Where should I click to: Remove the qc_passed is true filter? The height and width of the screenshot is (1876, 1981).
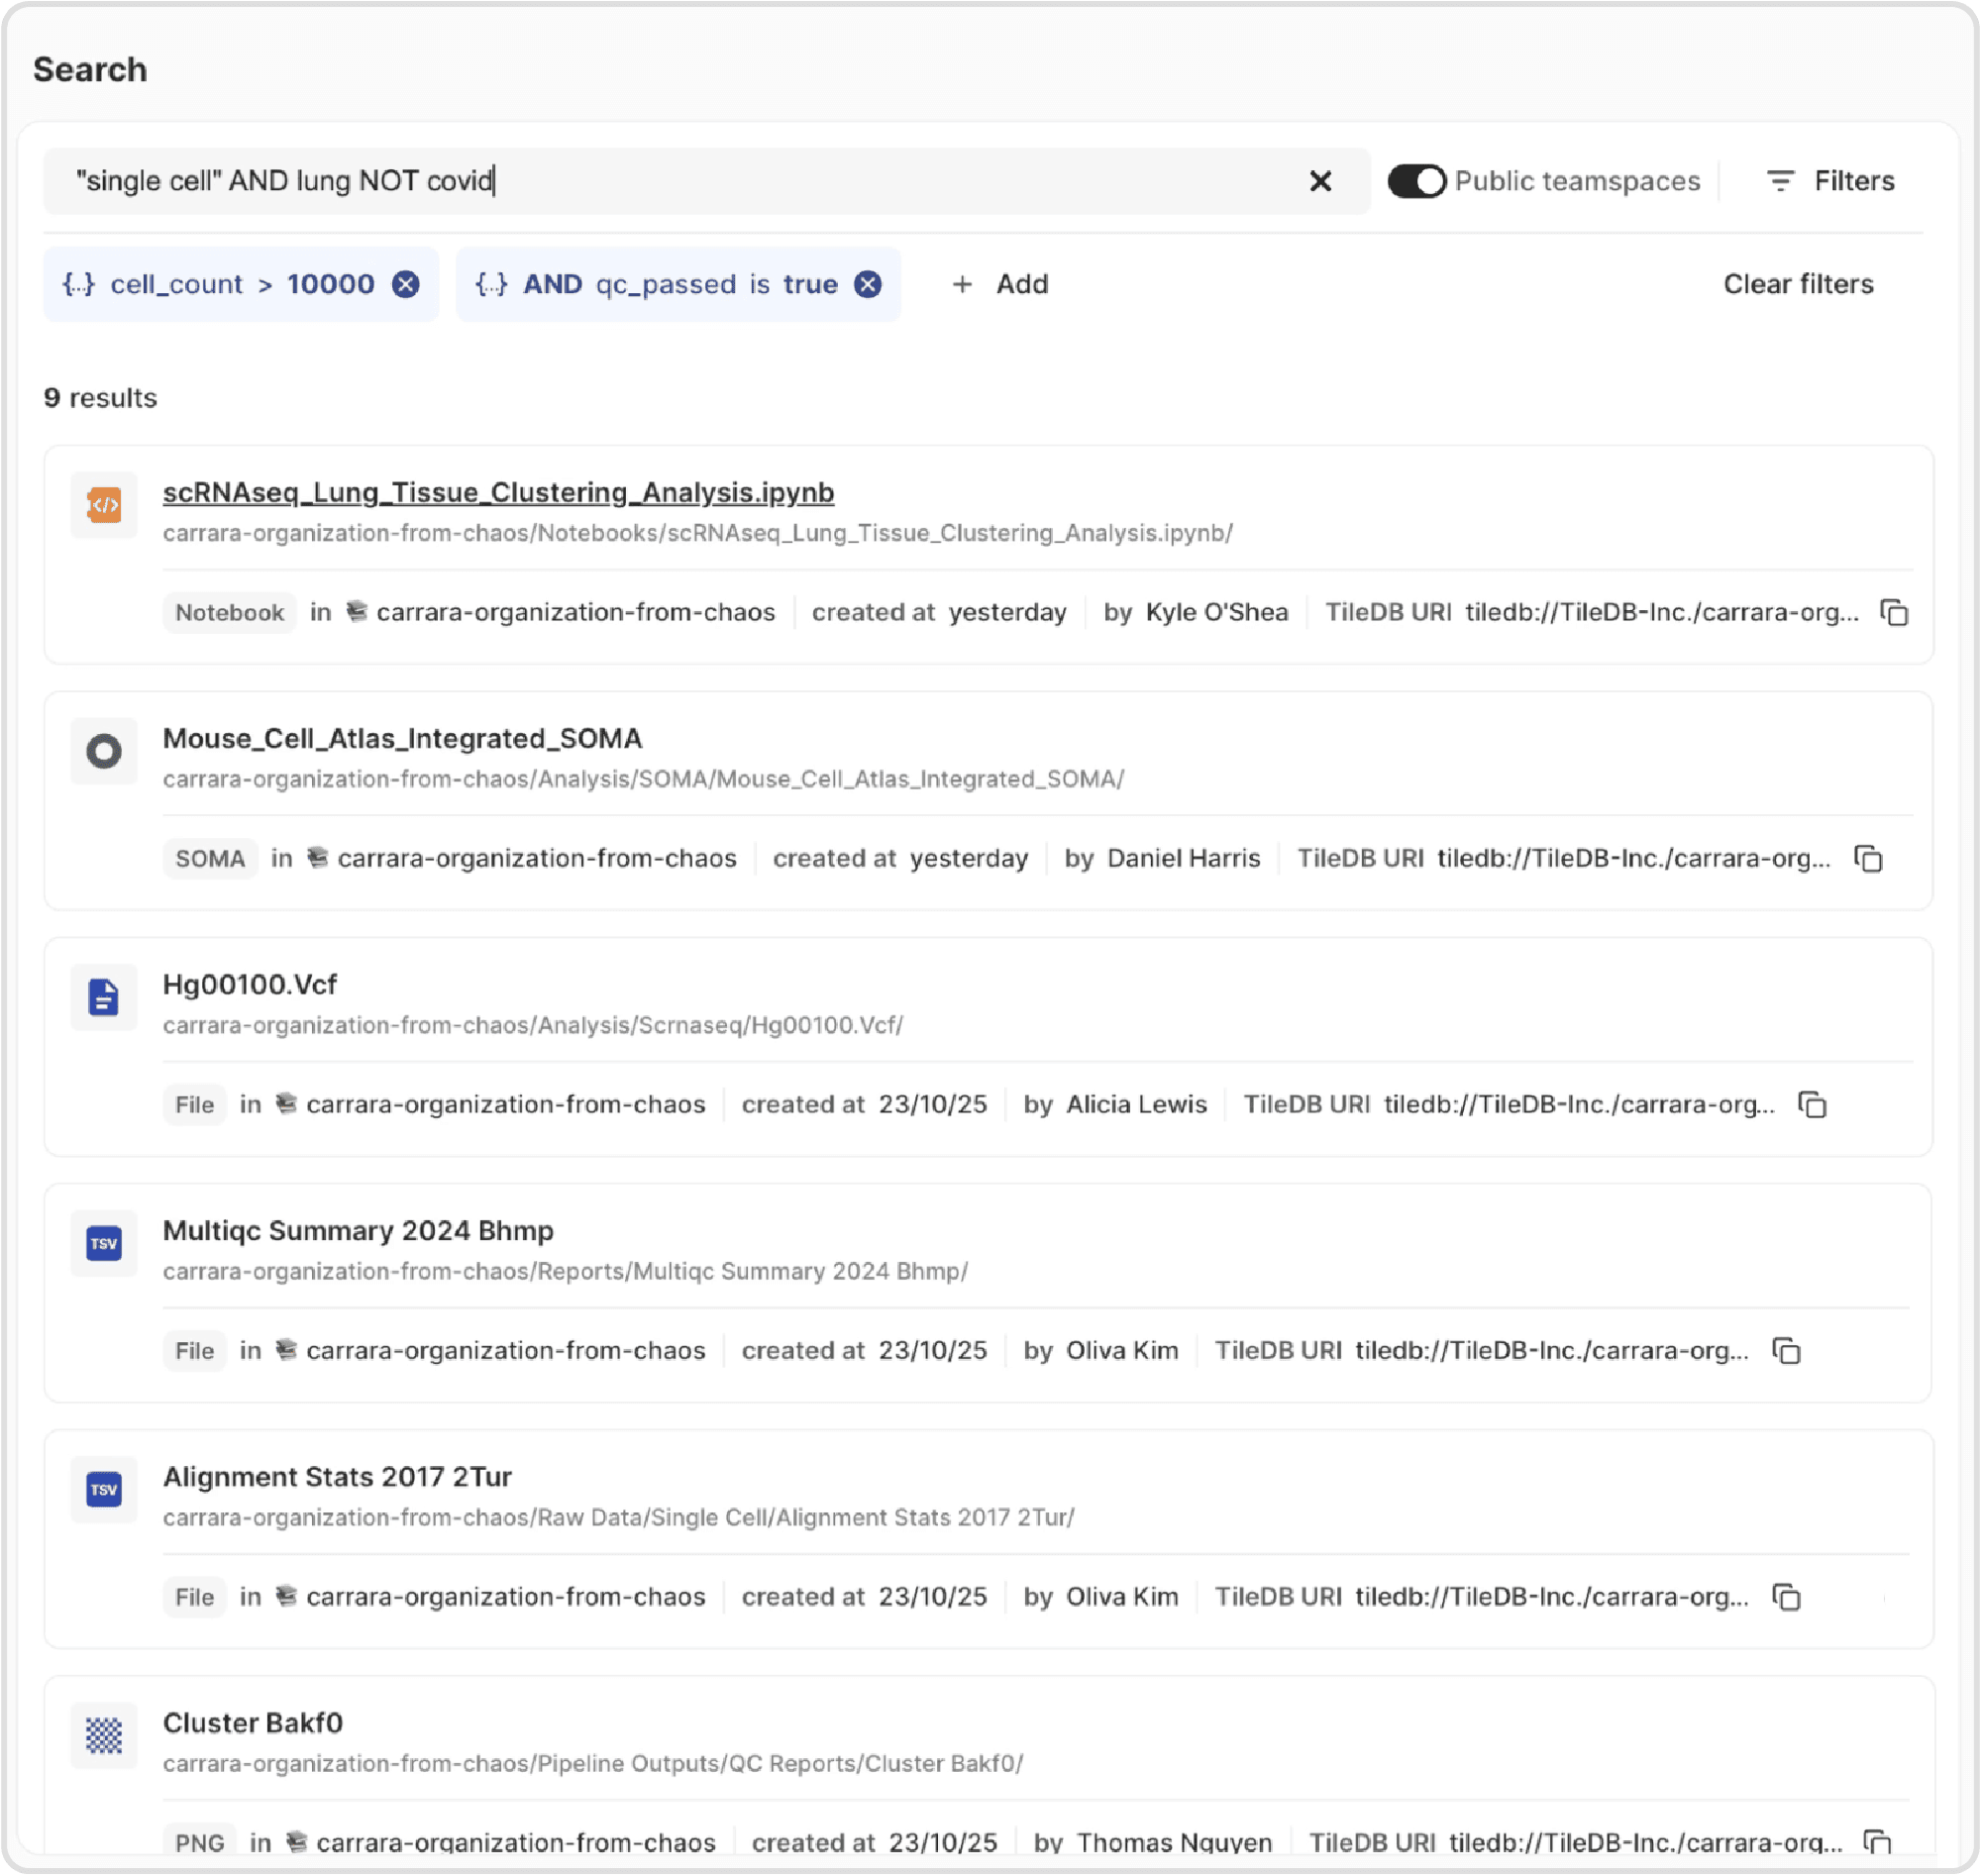pyautogui.click(x=868, y=284)
